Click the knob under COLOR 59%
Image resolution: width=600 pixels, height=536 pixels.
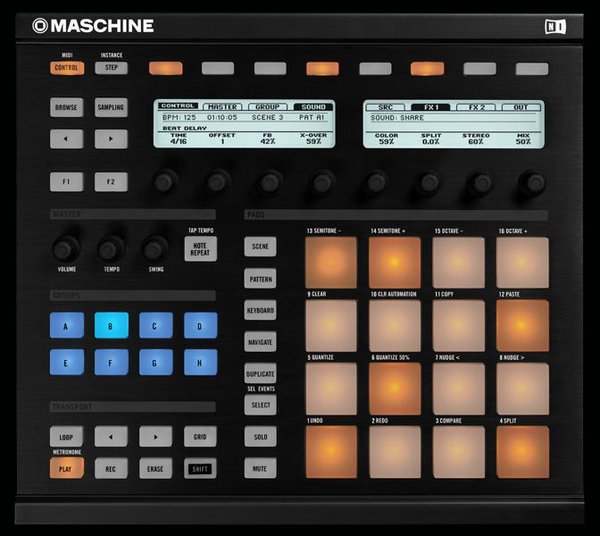(375, 182)
